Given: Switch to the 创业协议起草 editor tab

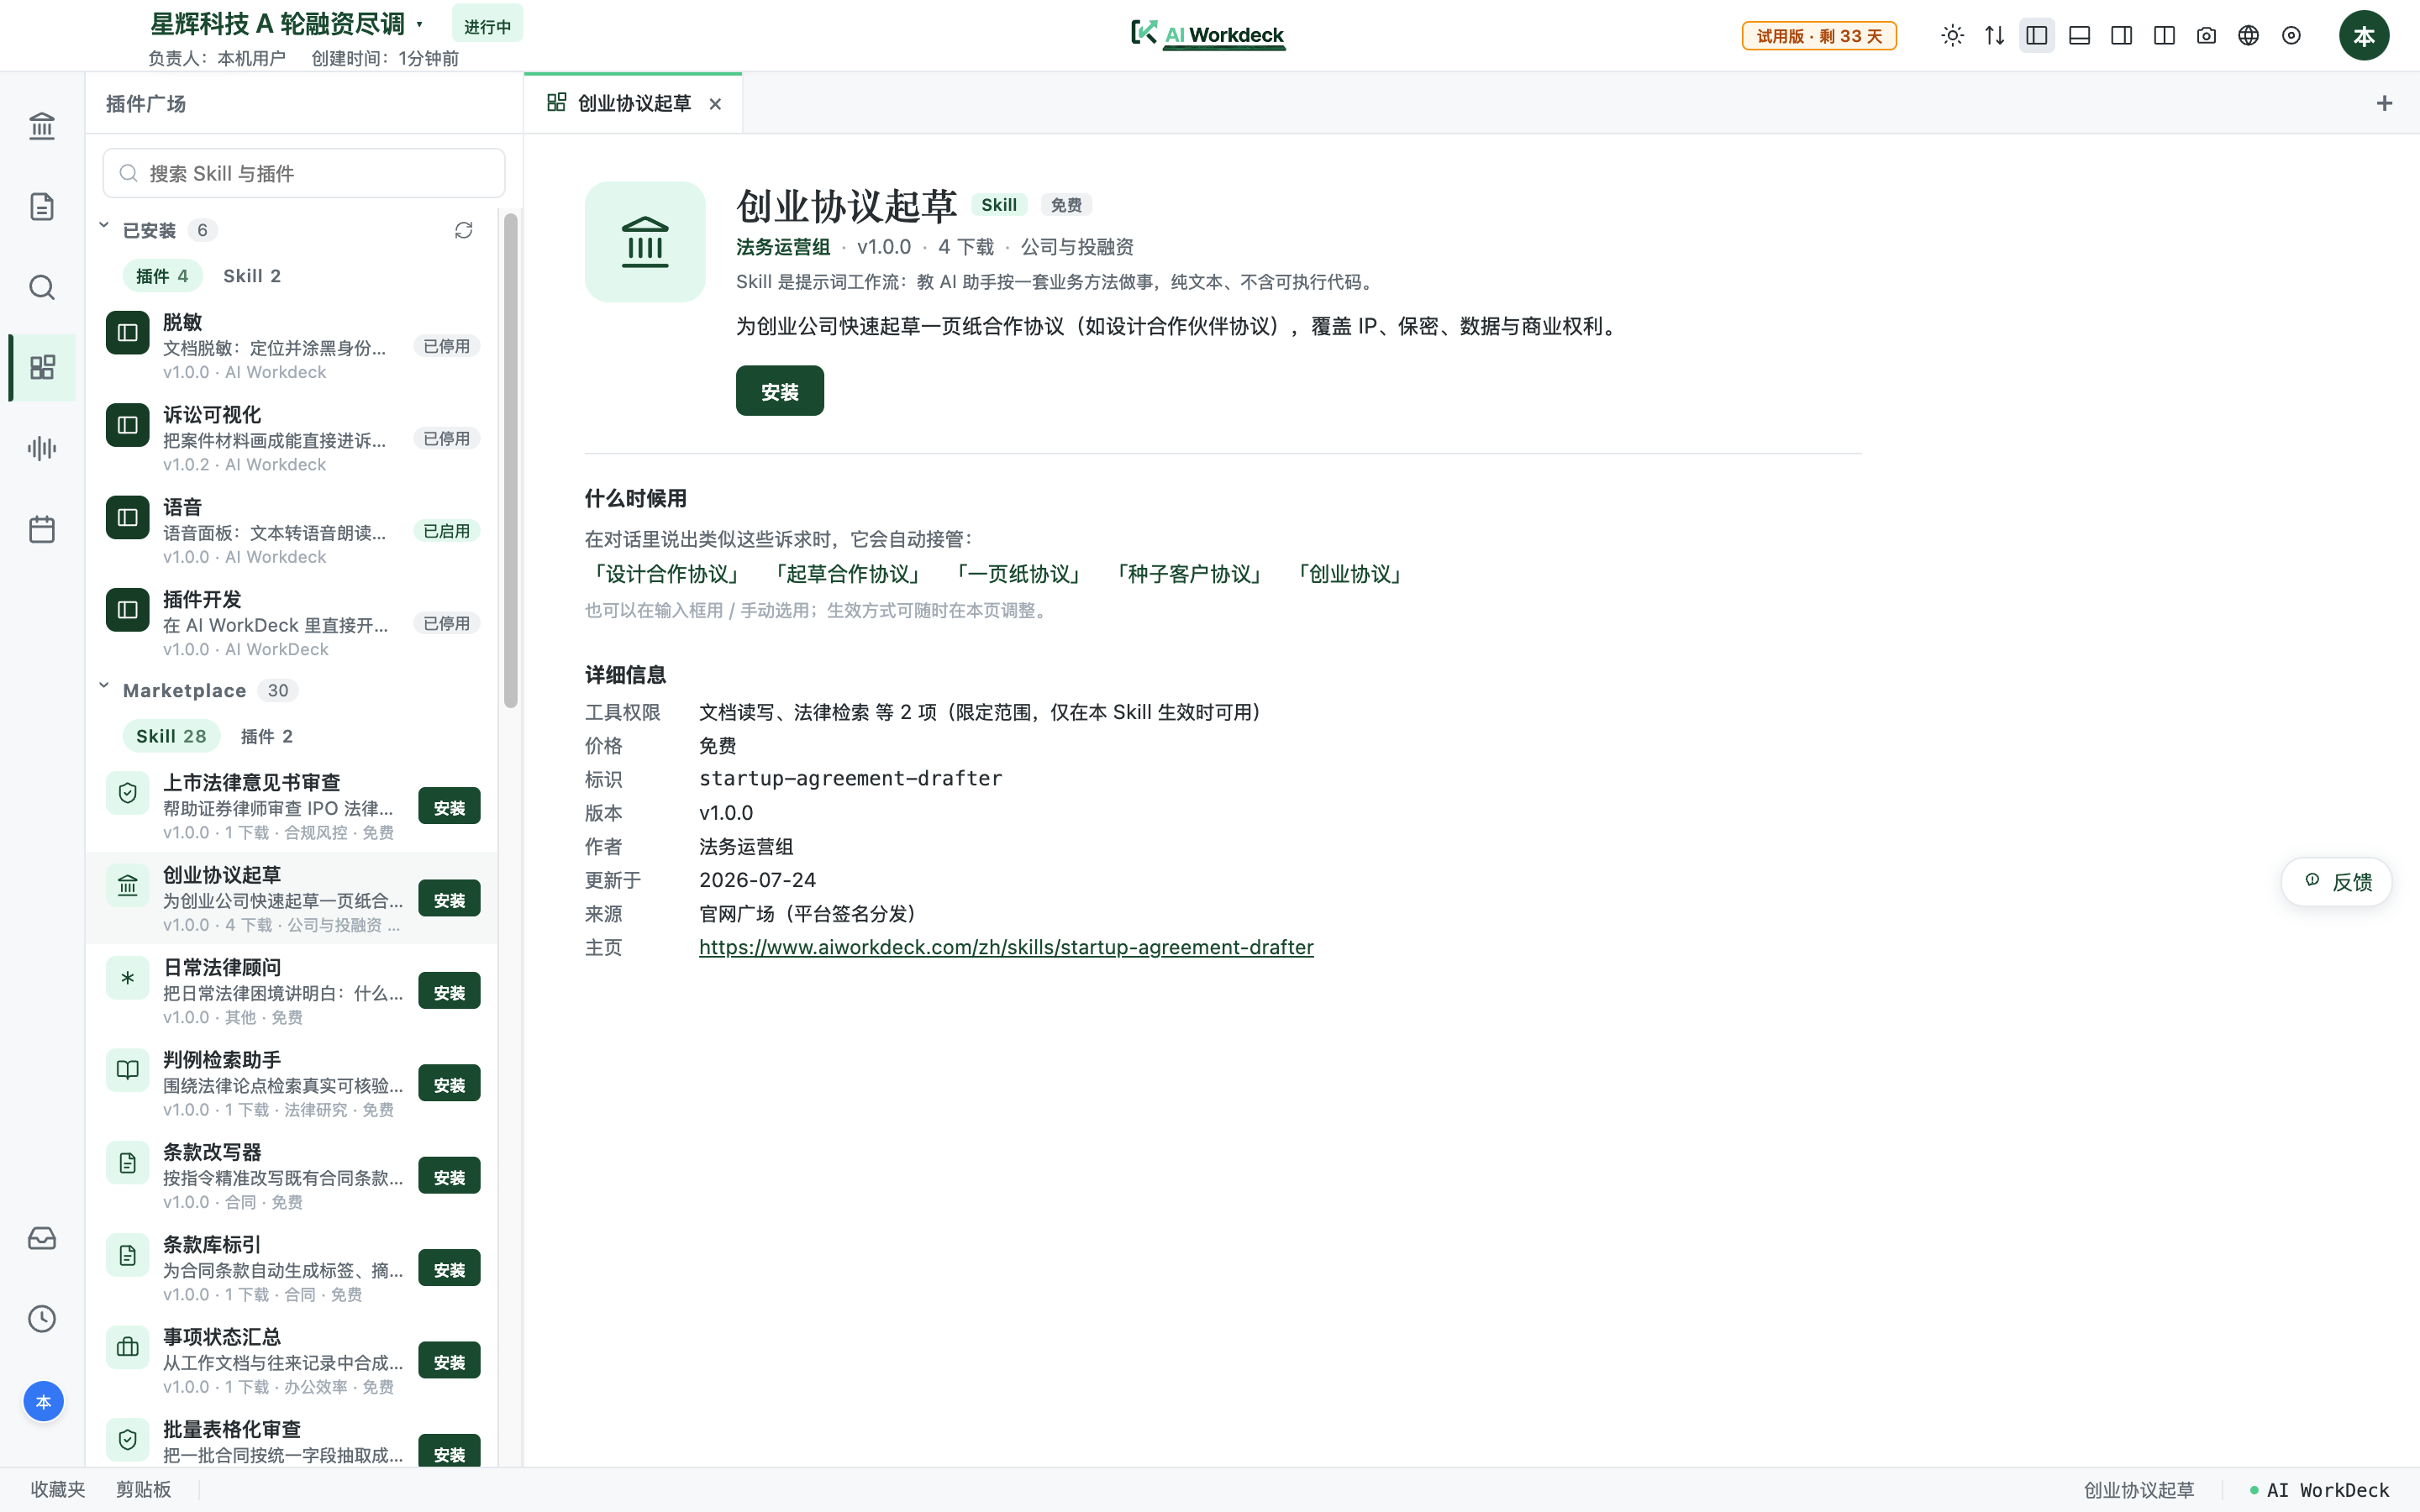Looking at the screenshot, I should click(x=632, y=103).
